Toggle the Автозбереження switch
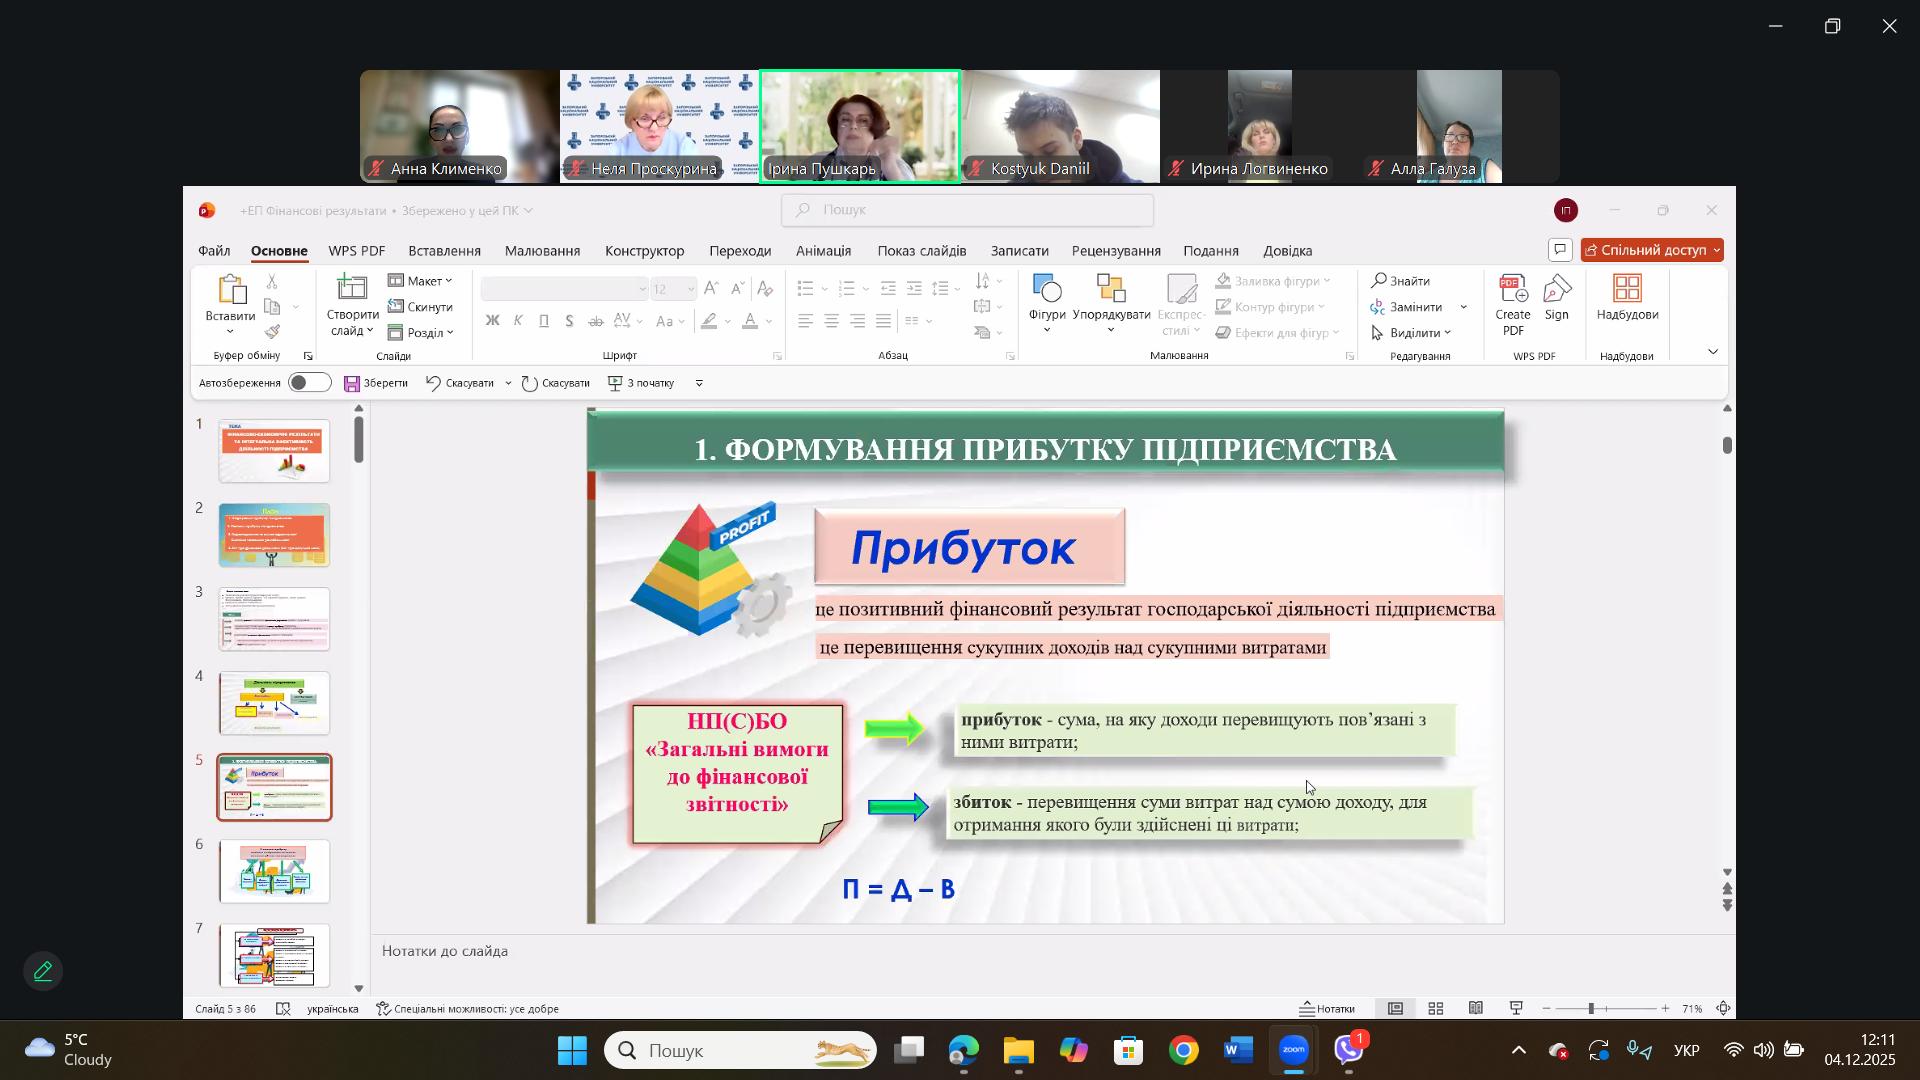The width and height of the screenshot is (1920, 1080). [309, 383]
